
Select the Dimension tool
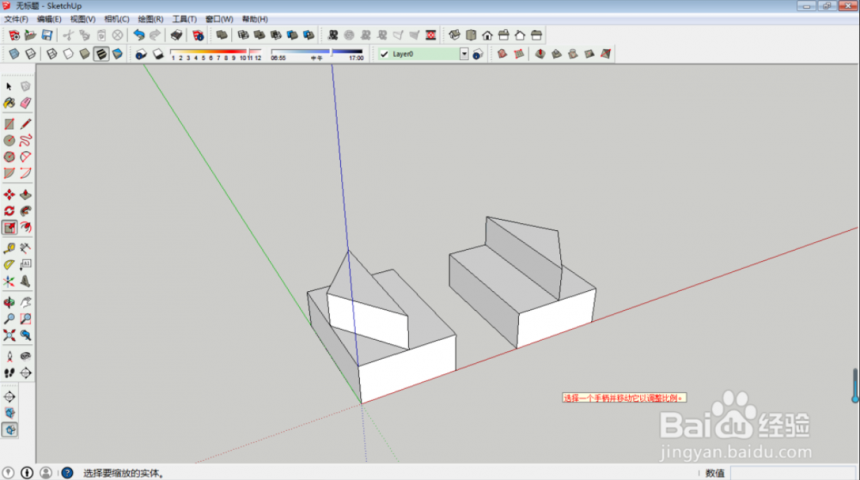pos(25,249)
